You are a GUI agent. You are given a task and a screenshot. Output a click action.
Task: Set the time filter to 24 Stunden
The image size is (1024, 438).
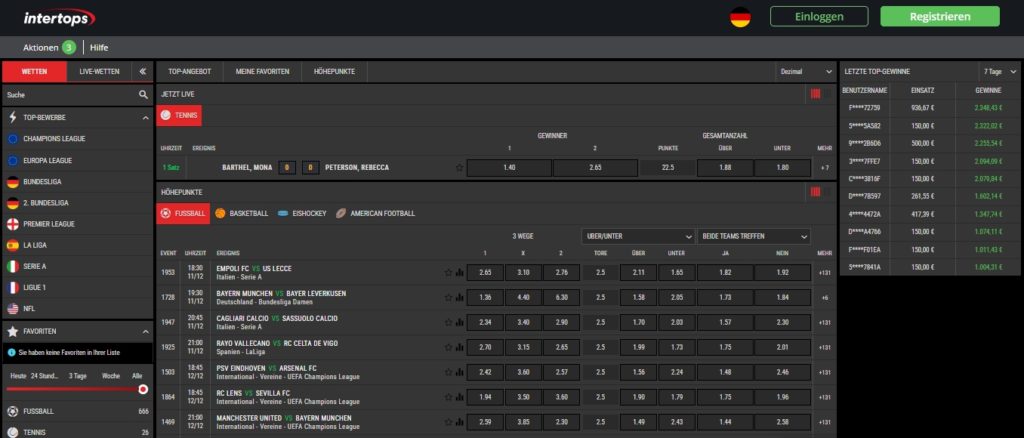[x=45, y=376]
